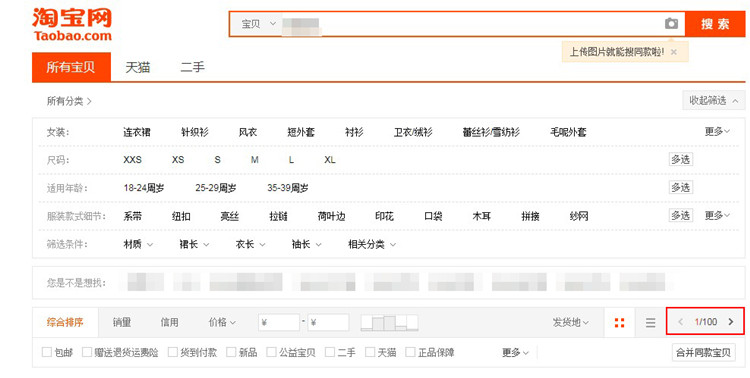
Task: Choose the 毛呢外套 category
Action: [568, 132]
